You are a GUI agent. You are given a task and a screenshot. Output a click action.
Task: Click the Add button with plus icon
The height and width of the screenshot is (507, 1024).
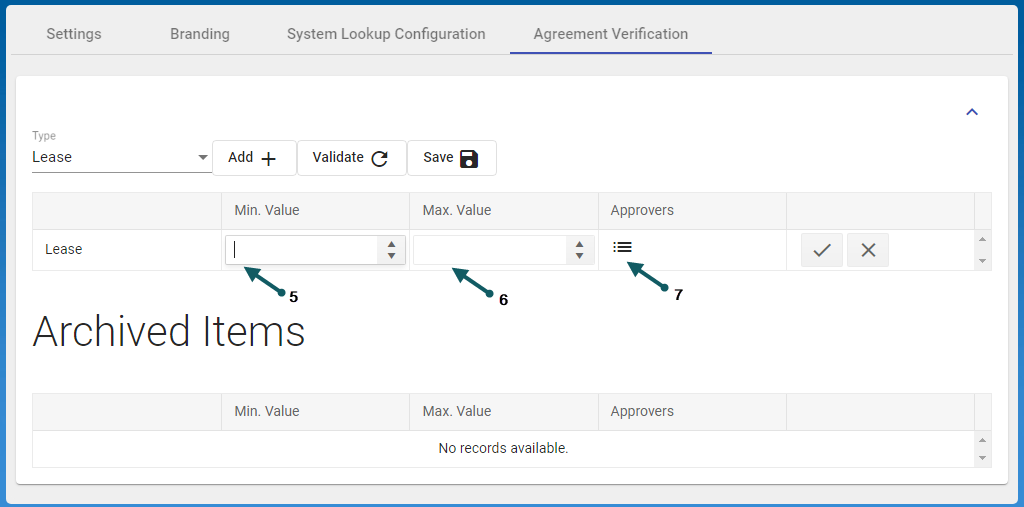[253, 158]
